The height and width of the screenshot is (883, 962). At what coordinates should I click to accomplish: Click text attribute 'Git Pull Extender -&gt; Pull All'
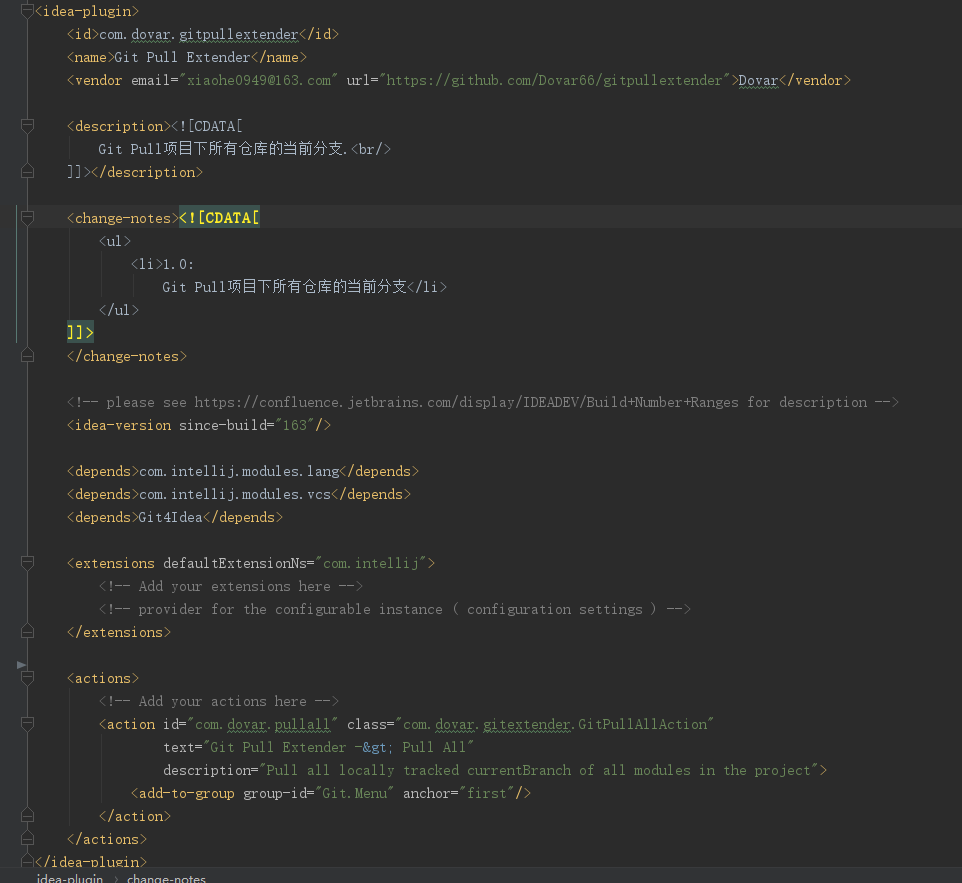(x=338, y=747)
